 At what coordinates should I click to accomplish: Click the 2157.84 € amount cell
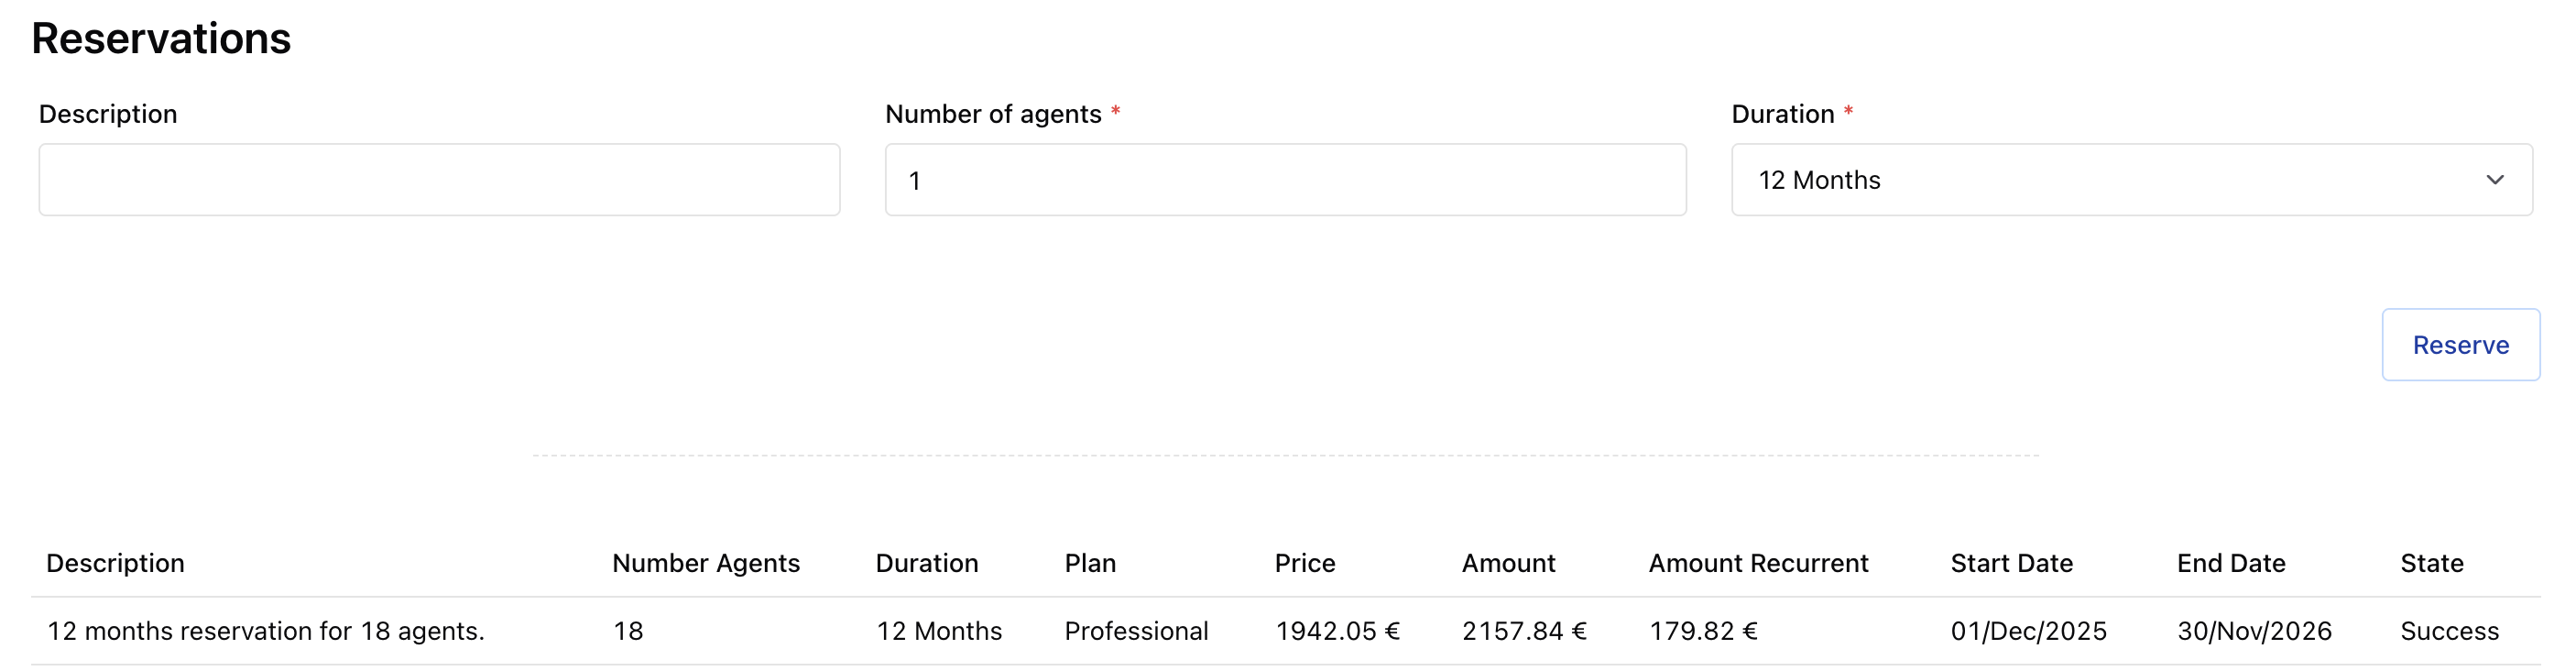(1524, 631)
